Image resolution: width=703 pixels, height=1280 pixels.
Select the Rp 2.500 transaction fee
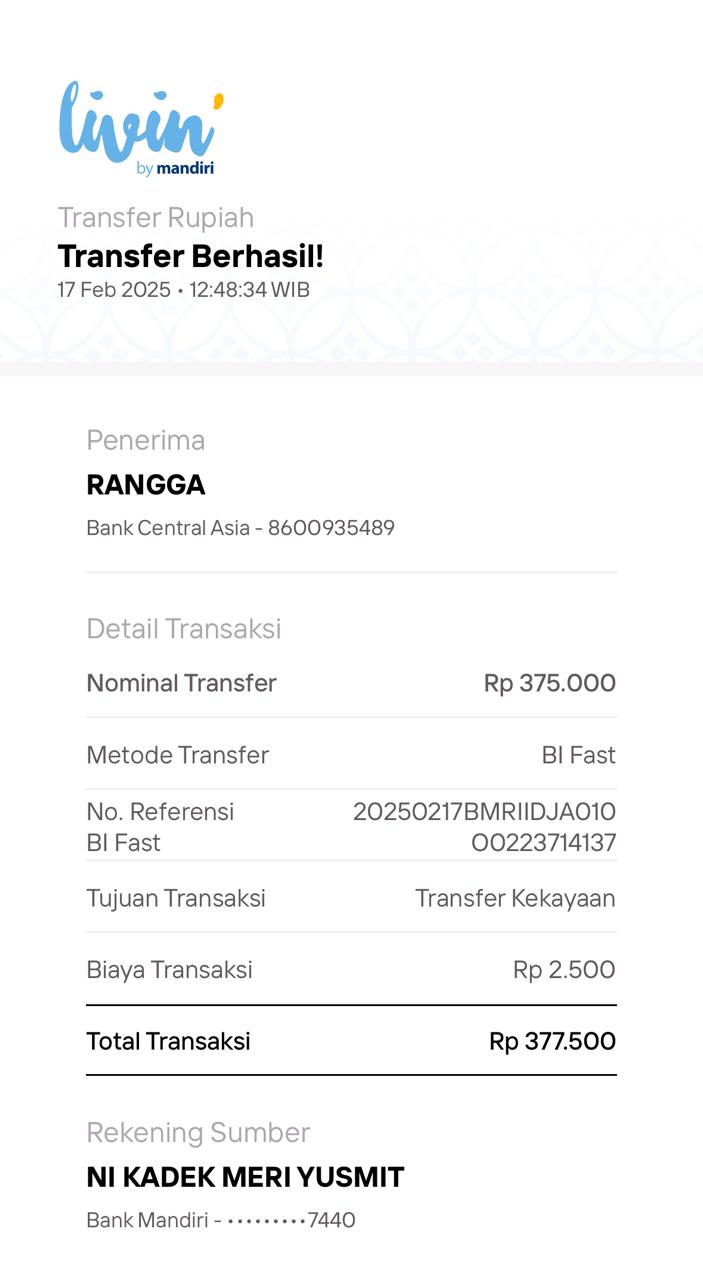[x=564, y=969]
